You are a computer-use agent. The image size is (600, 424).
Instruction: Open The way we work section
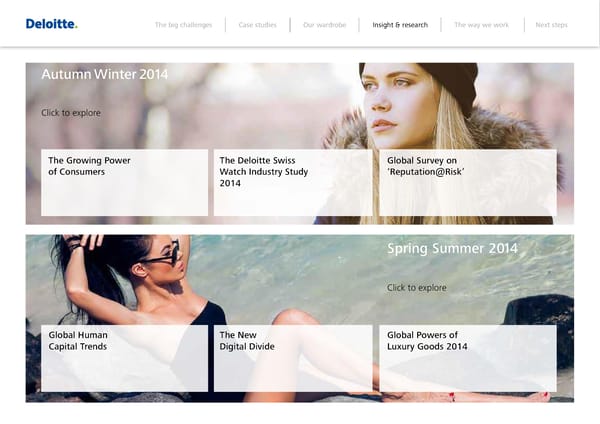[482, 25]
